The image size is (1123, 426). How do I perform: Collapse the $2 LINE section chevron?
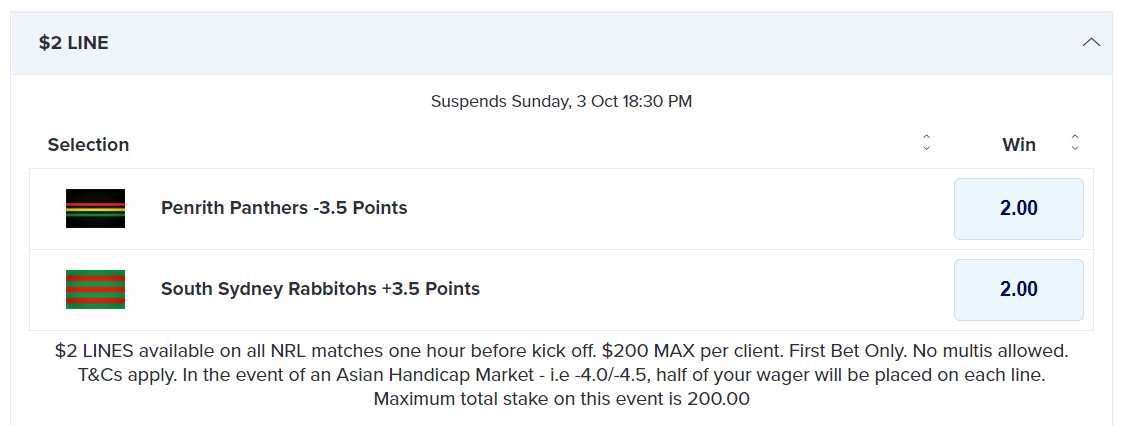(1091, 43)
